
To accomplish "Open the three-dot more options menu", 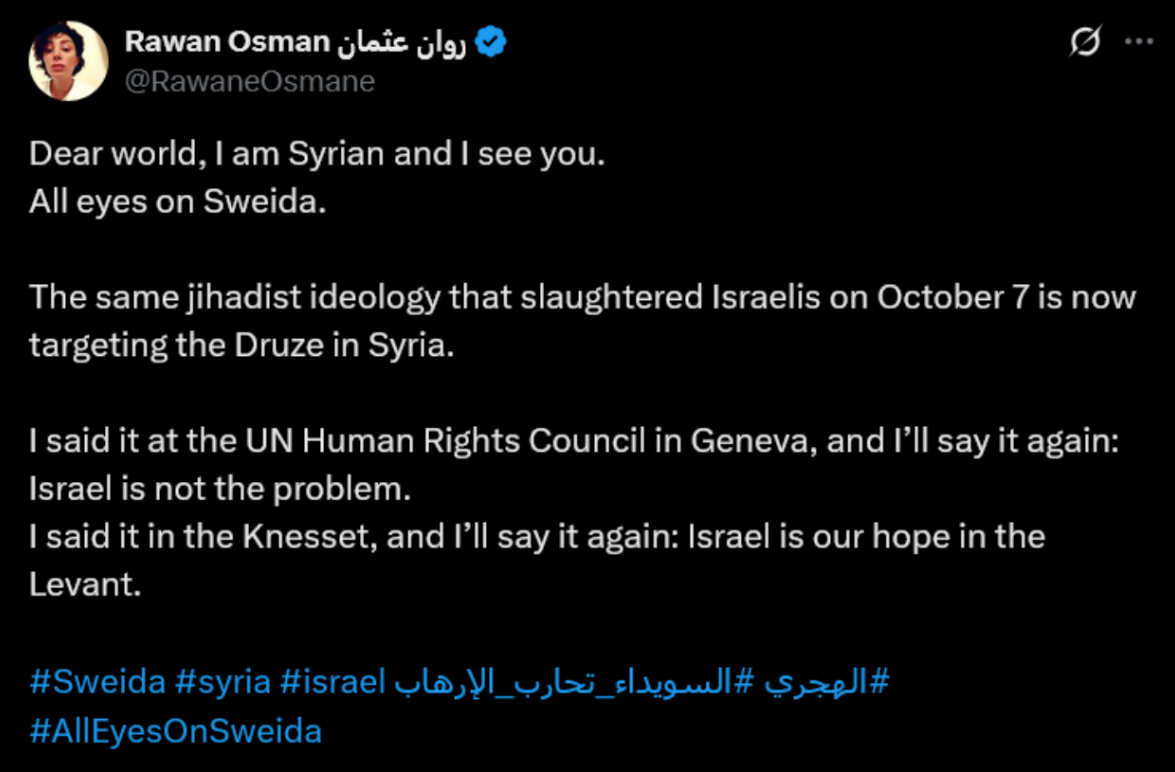I will coord(1139,41).
